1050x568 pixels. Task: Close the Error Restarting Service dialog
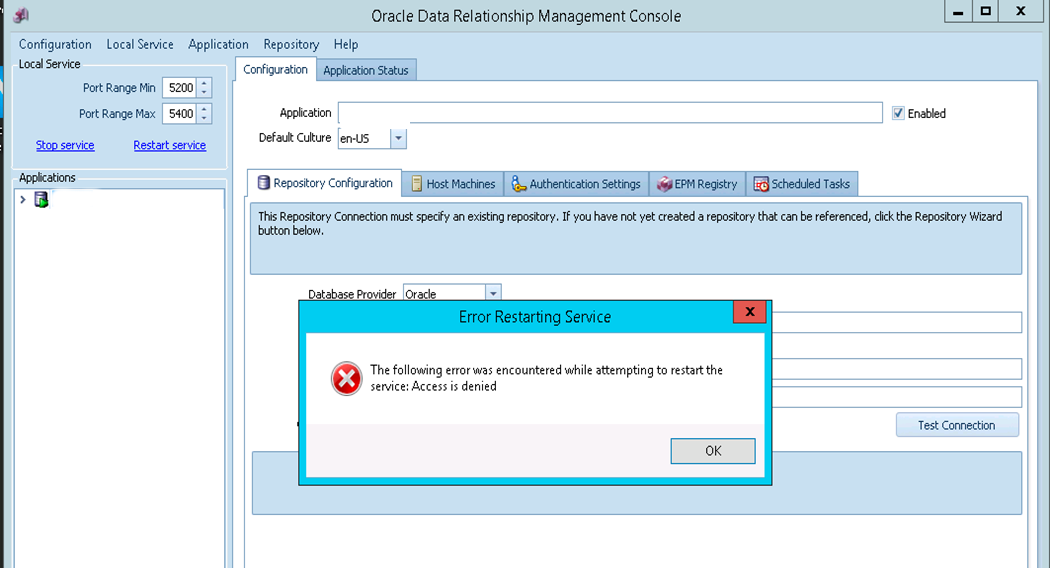point(749,313)
